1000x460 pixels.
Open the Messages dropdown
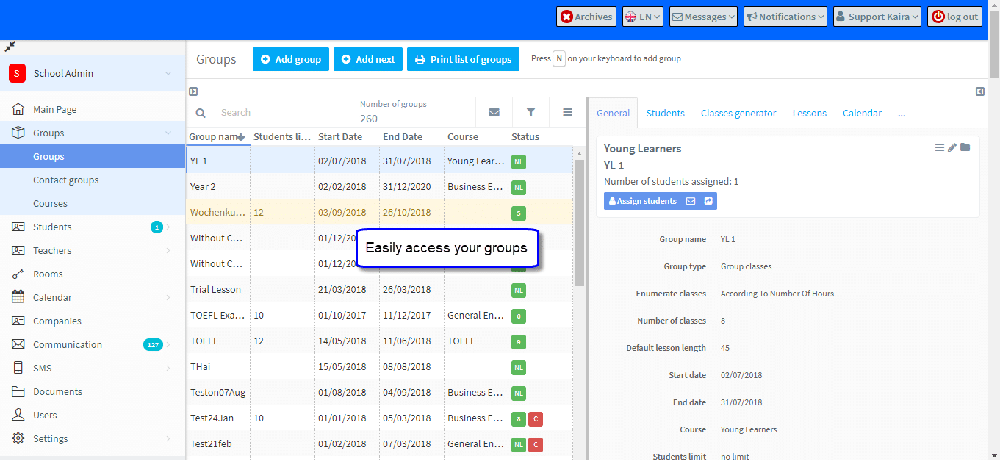point(703,17)
